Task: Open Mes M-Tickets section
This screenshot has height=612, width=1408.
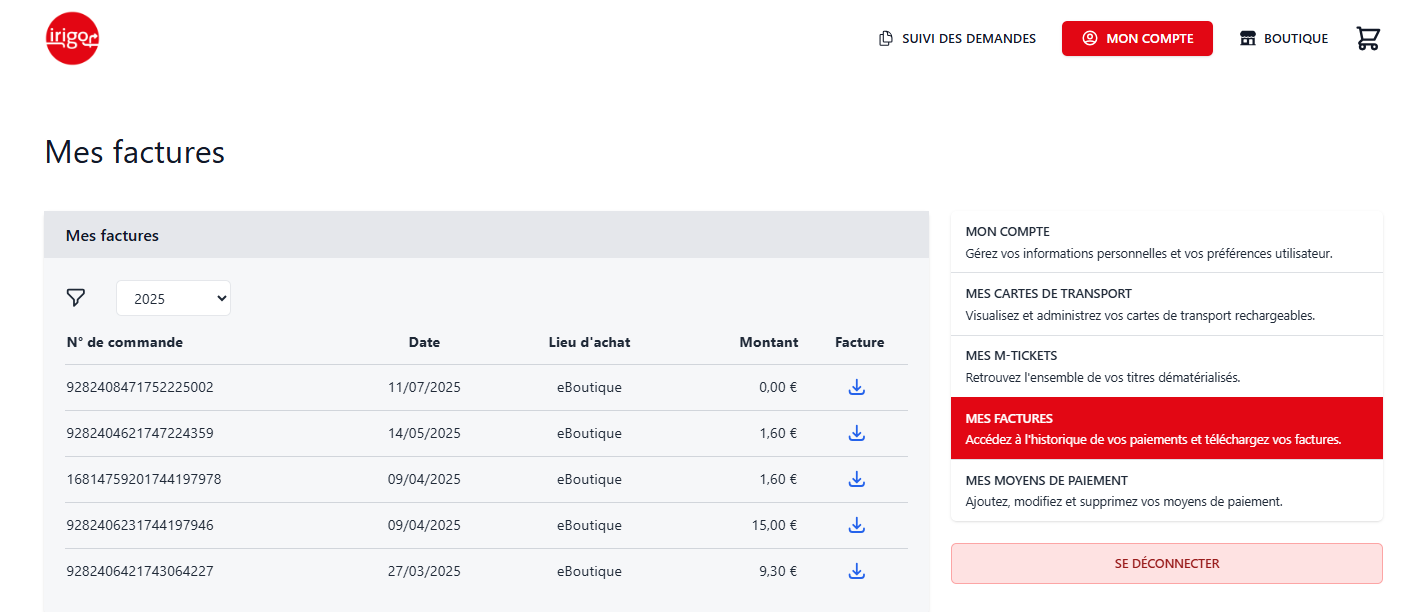Action: pyautogui.click(x=1166, y=366)
